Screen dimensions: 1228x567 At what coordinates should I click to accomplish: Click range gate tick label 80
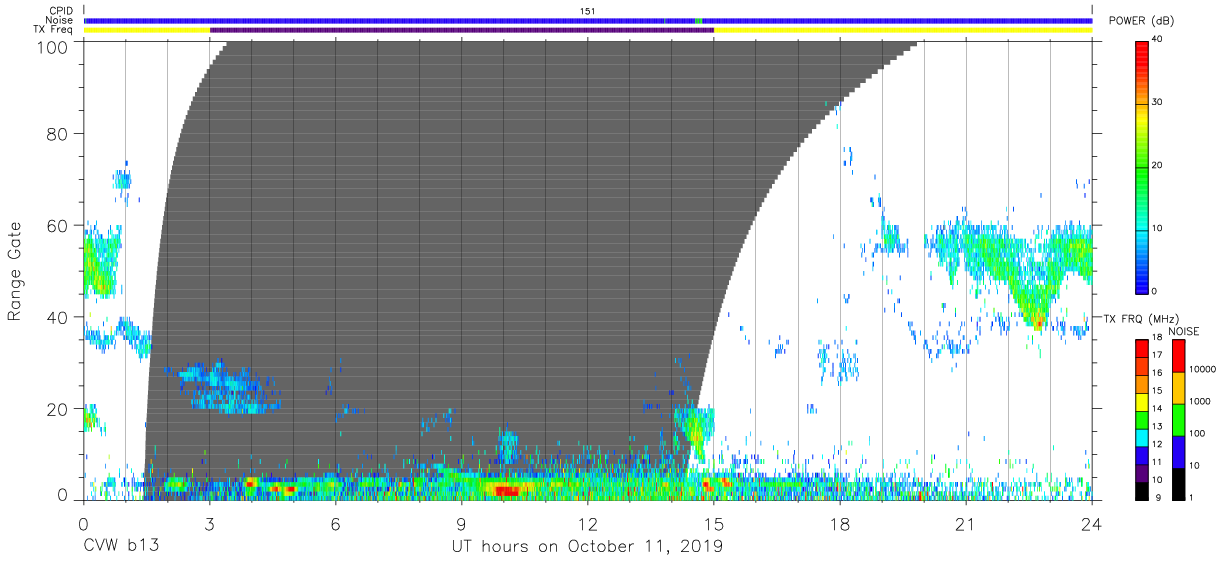[x=58, y=133]
